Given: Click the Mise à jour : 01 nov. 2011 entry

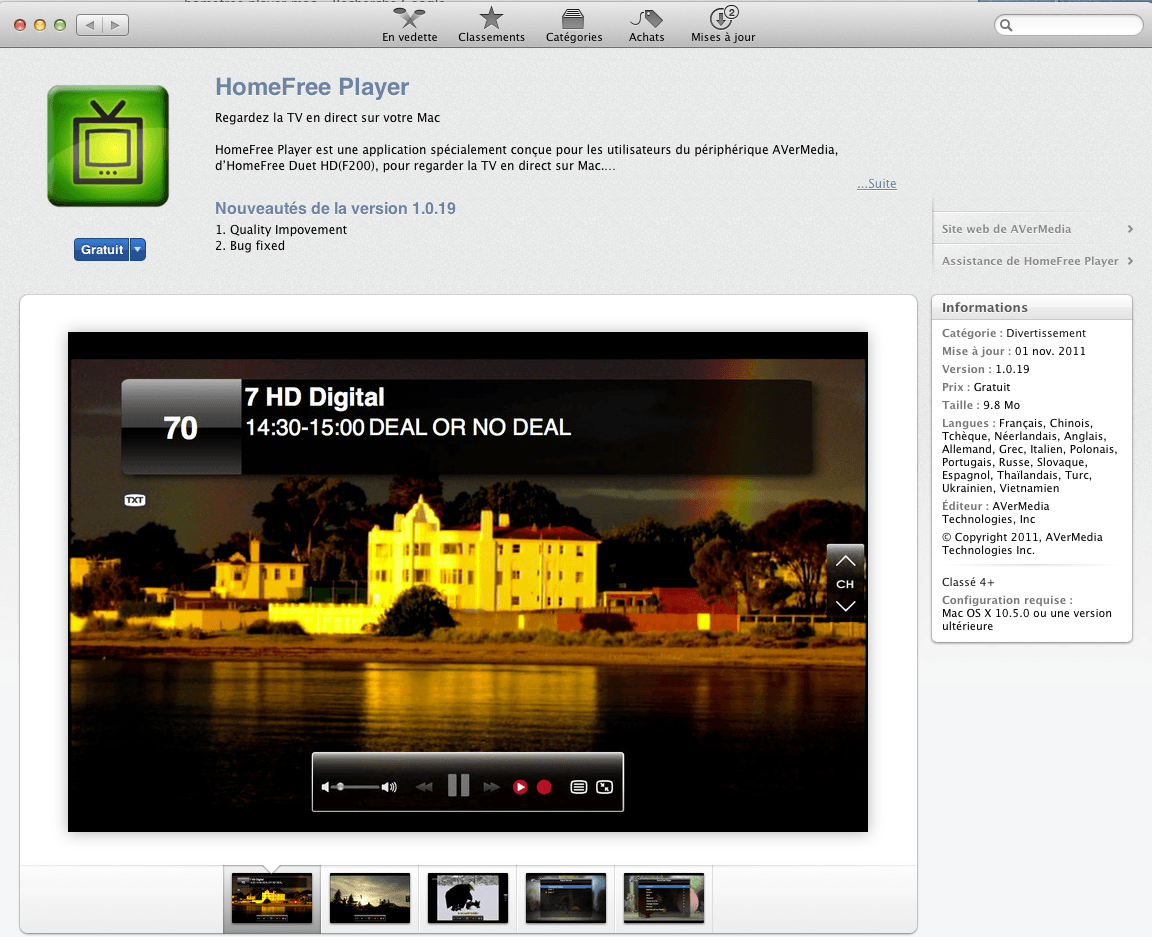Looking at the screenshot, I should (1014, 351).
